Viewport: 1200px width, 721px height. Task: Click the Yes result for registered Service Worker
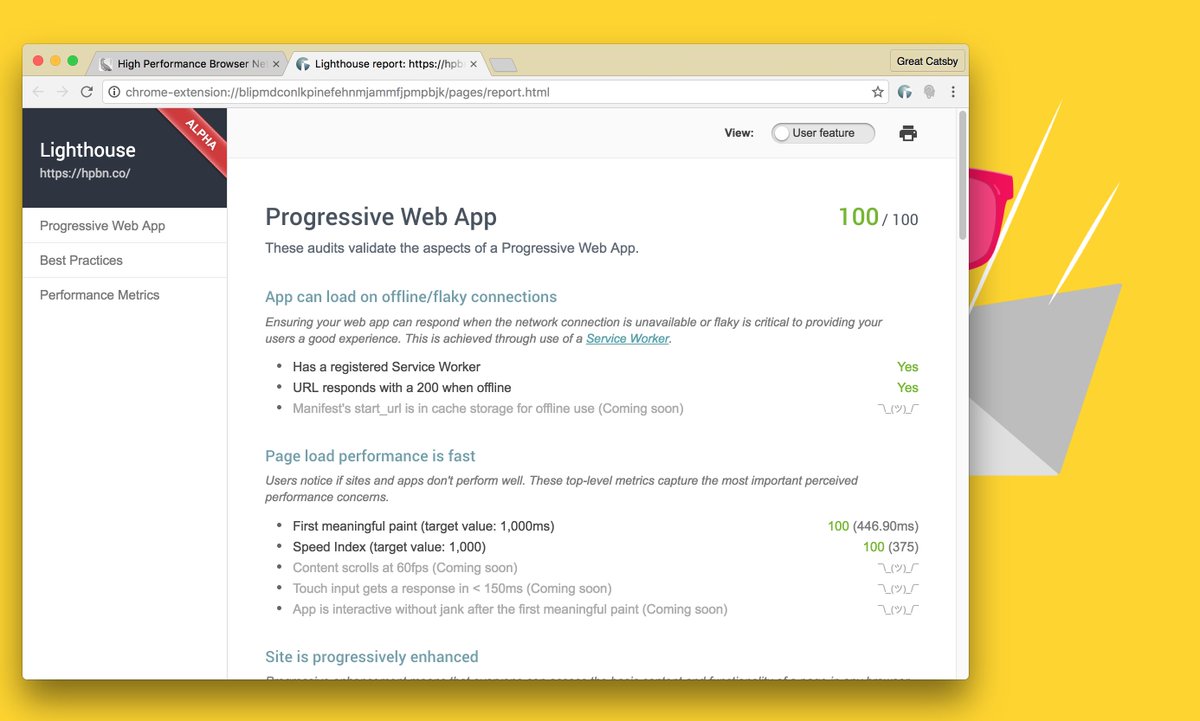tap(907, 367)
